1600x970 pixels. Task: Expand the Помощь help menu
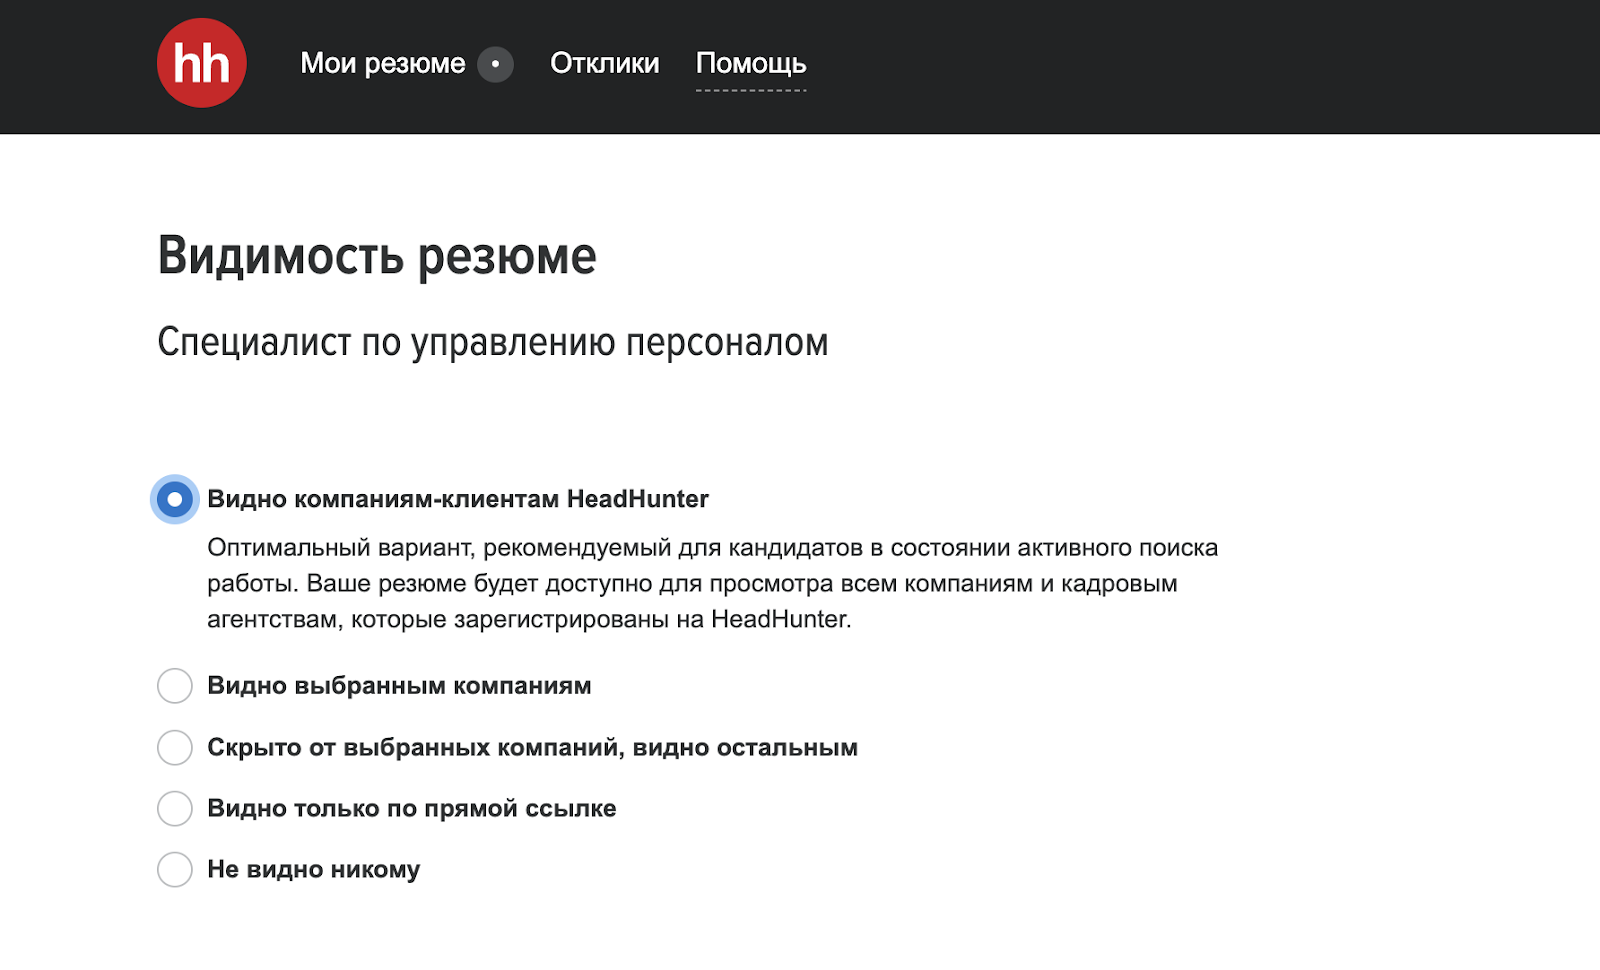[x=750, y=64]
